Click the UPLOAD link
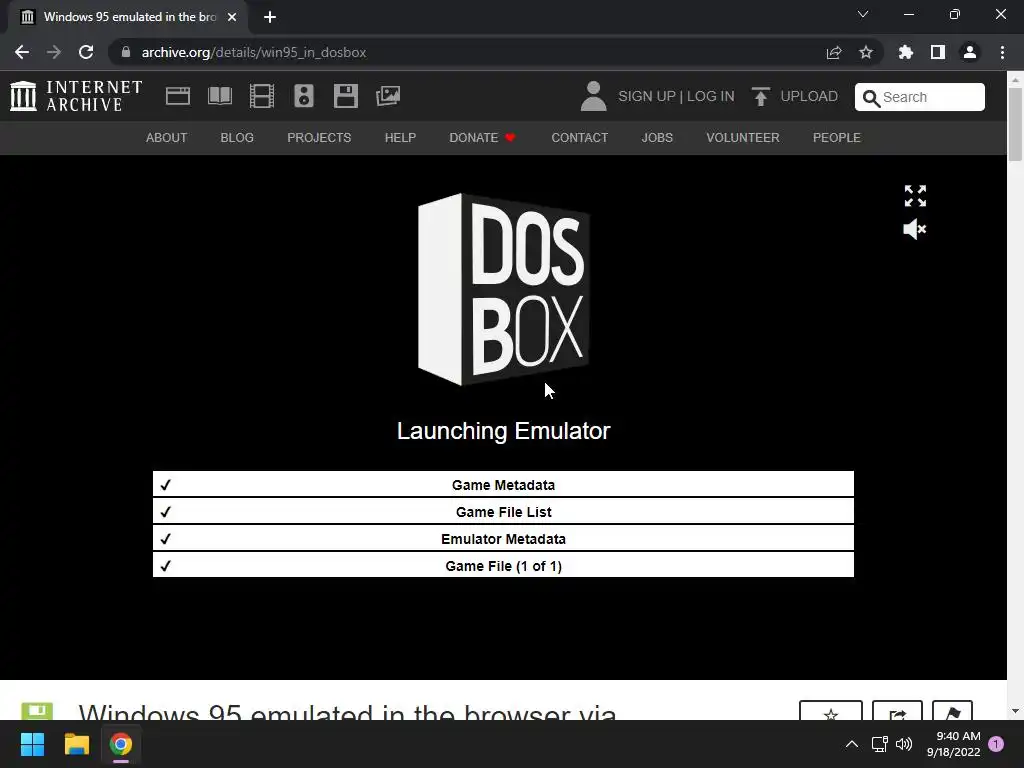The image size is (1024, 768). tap(795, 96)
